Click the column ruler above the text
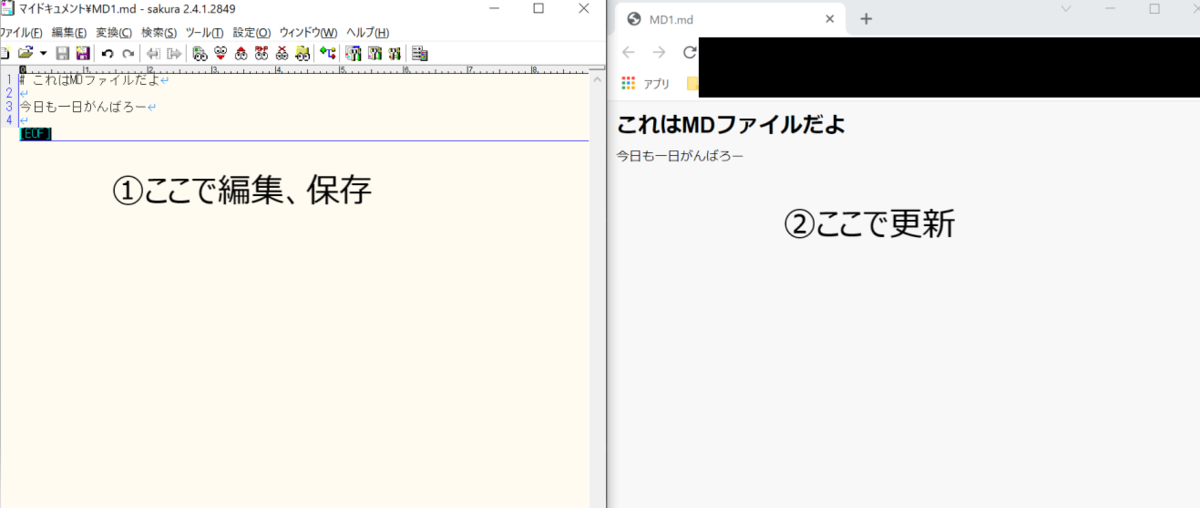1200x508 pixels. click(x=304, y=69)
